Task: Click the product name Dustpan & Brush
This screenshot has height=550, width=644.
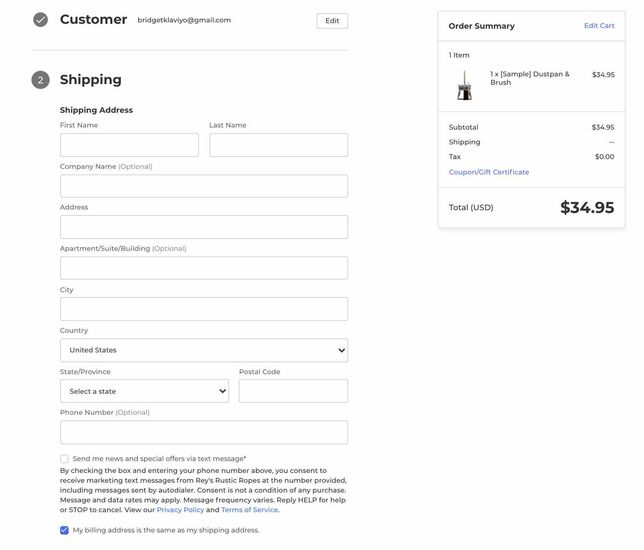Action: tap(530, 78)
